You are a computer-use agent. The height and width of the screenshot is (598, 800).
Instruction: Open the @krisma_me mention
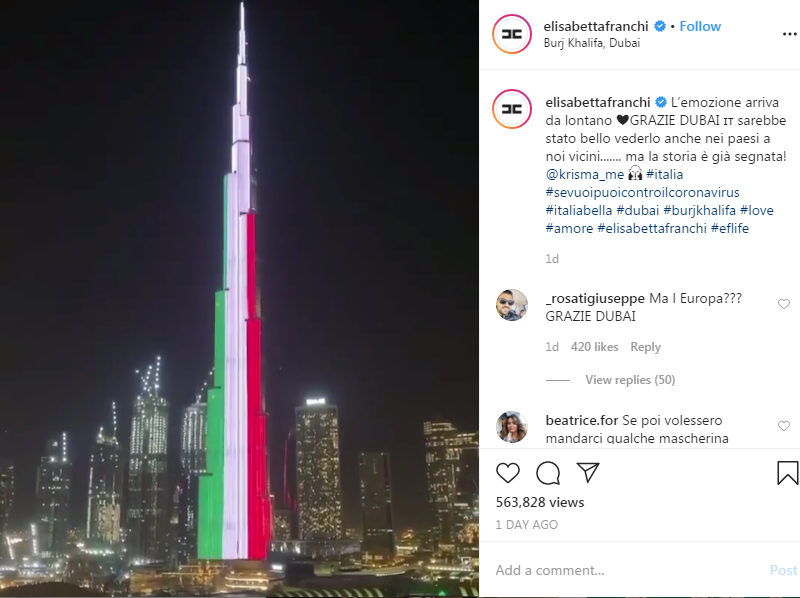585,175
